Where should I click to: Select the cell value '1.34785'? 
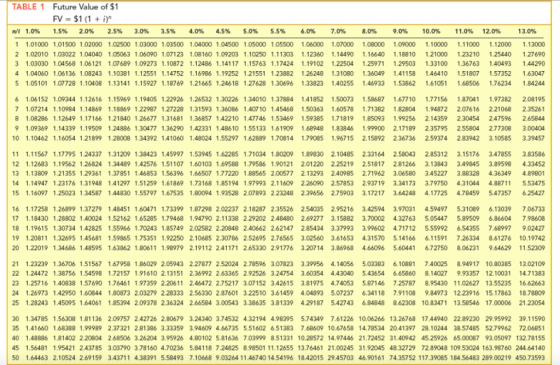[x=37, y=318]
